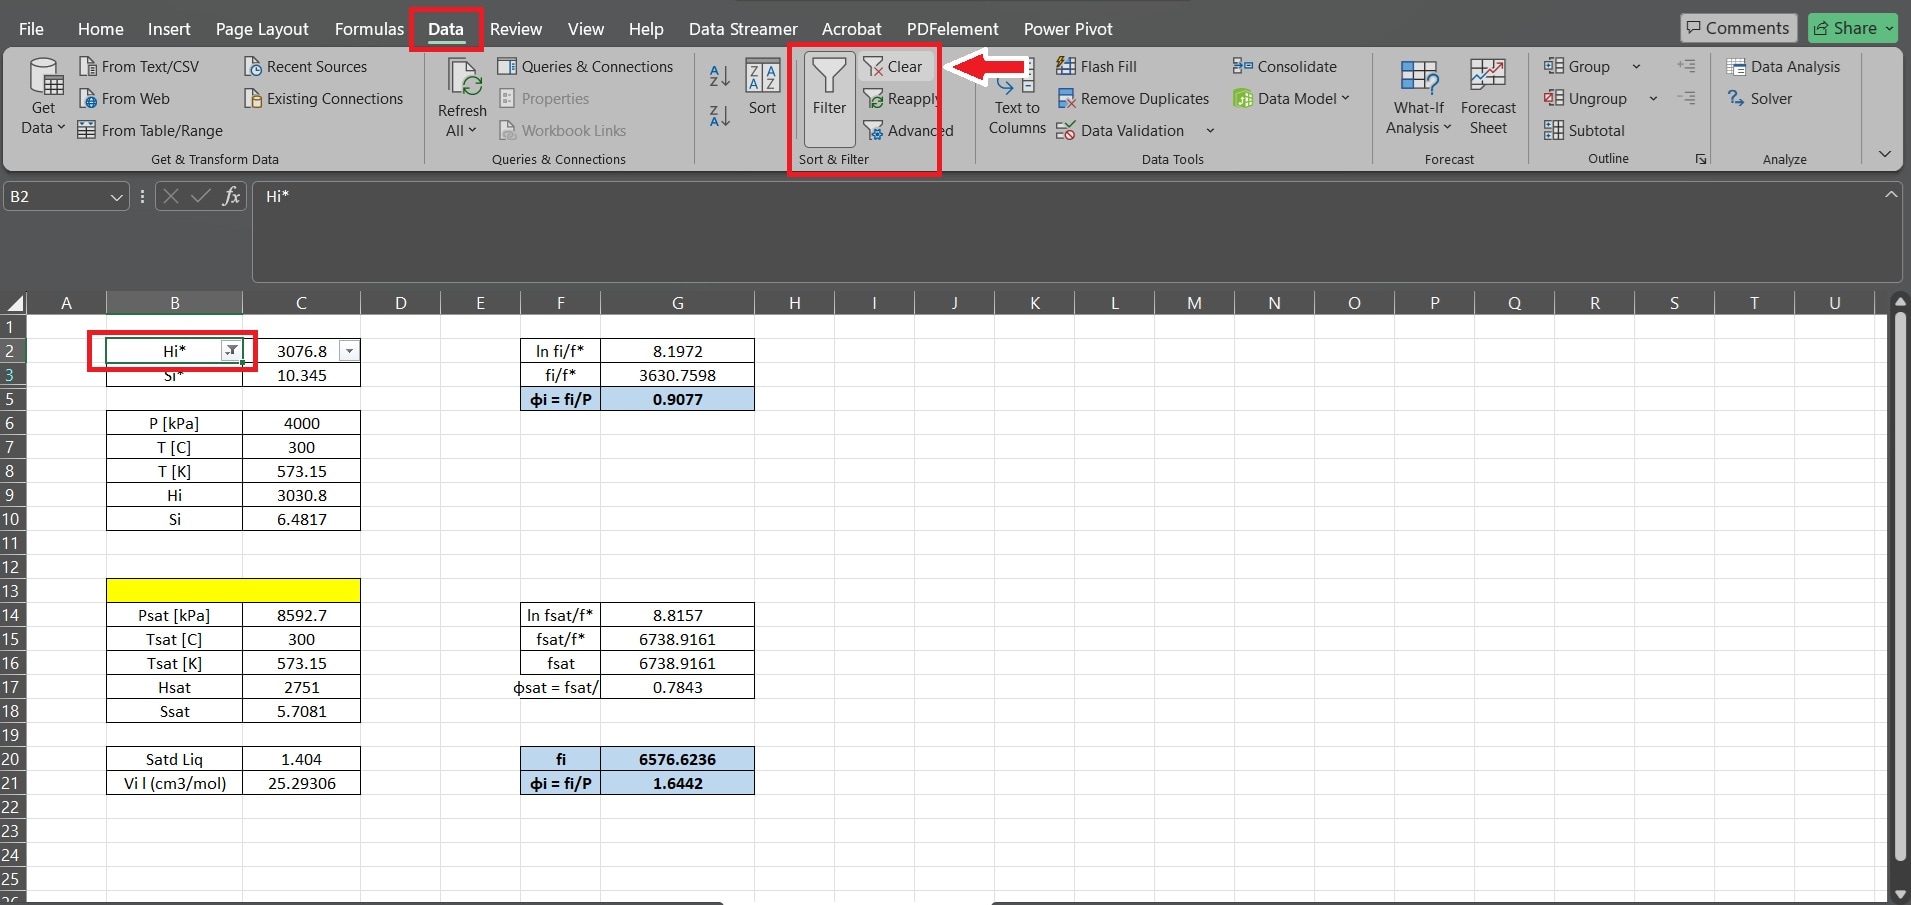Screen dimensions: 1911x905
Task: Select cell with value 25.29306
Action: [301, 783]
